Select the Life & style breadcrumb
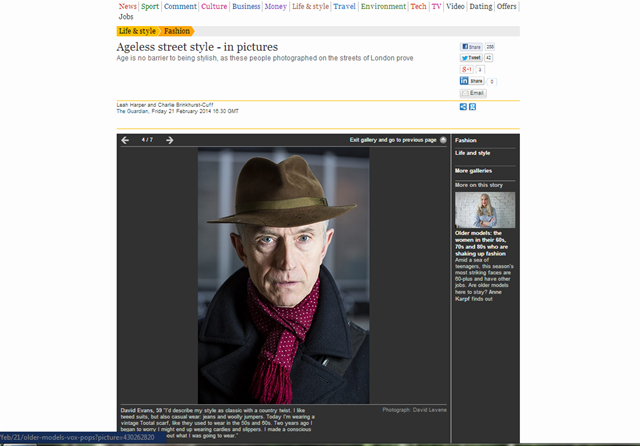This screenshot has width=640, height=446. 138,31
